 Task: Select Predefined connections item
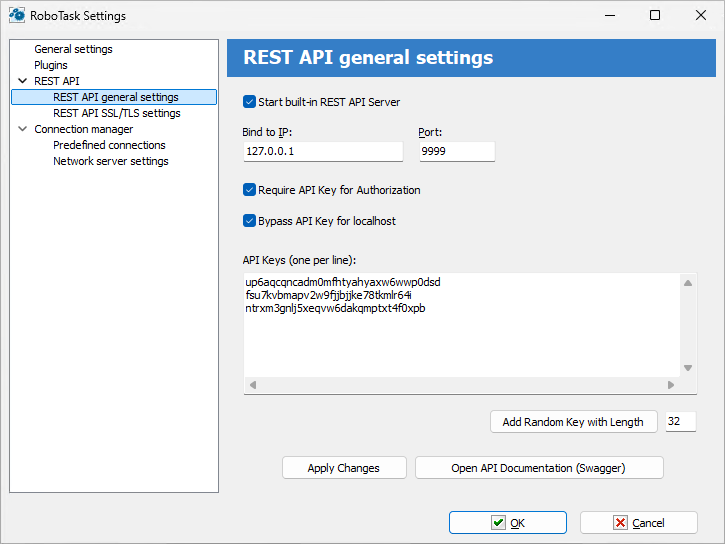[109, 145]
